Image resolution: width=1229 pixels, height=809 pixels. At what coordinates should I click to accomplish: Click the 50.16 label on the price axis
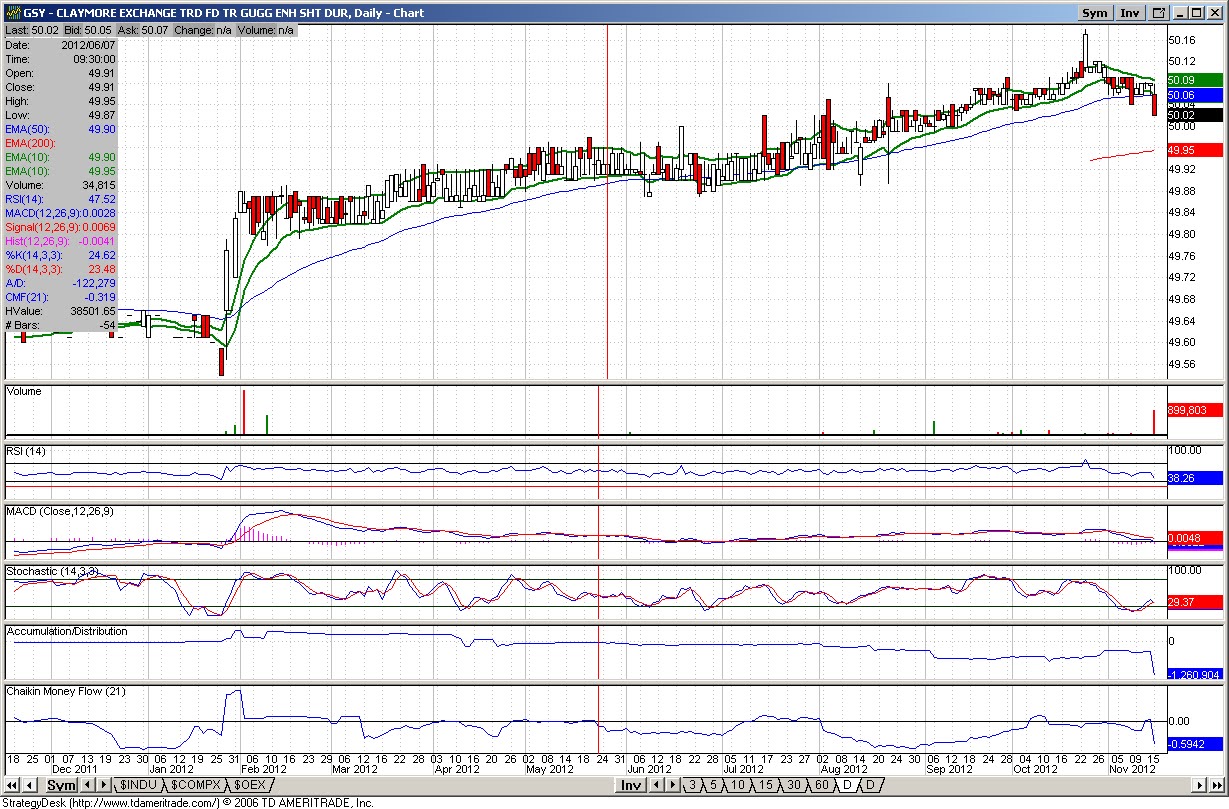click(1181, 40)
